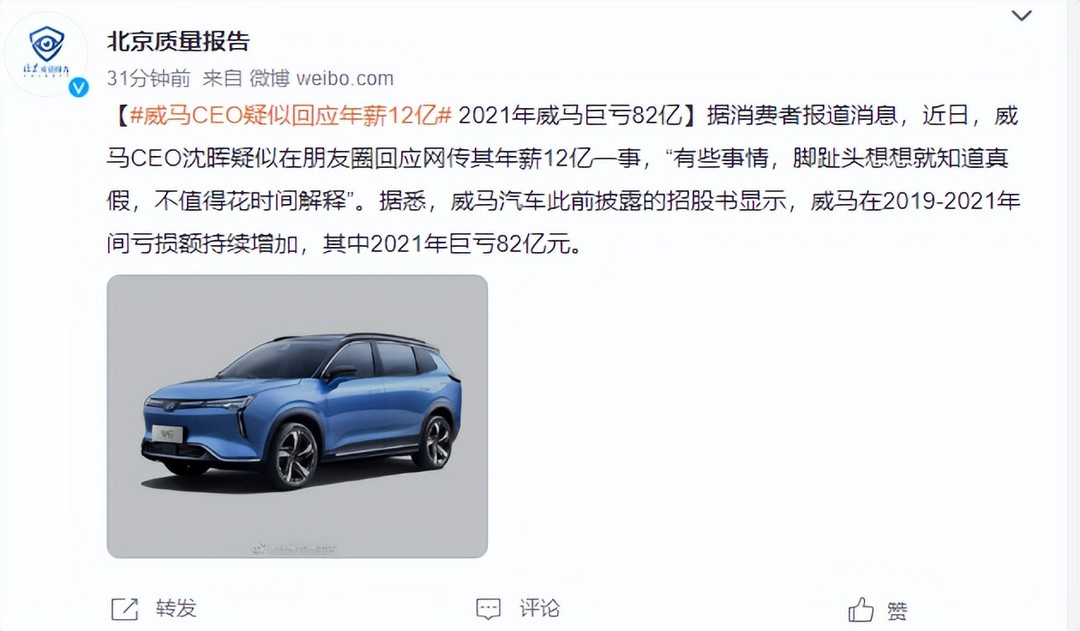Click the last line ending 巨亏82亿元

click(344, 244)
